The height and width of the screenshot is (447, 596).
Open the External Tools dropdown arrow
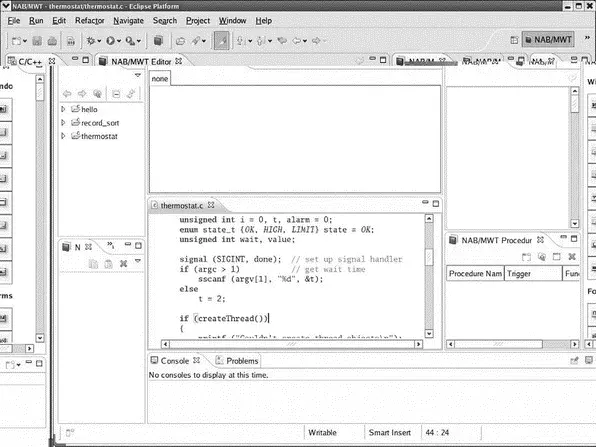[139, 41]
